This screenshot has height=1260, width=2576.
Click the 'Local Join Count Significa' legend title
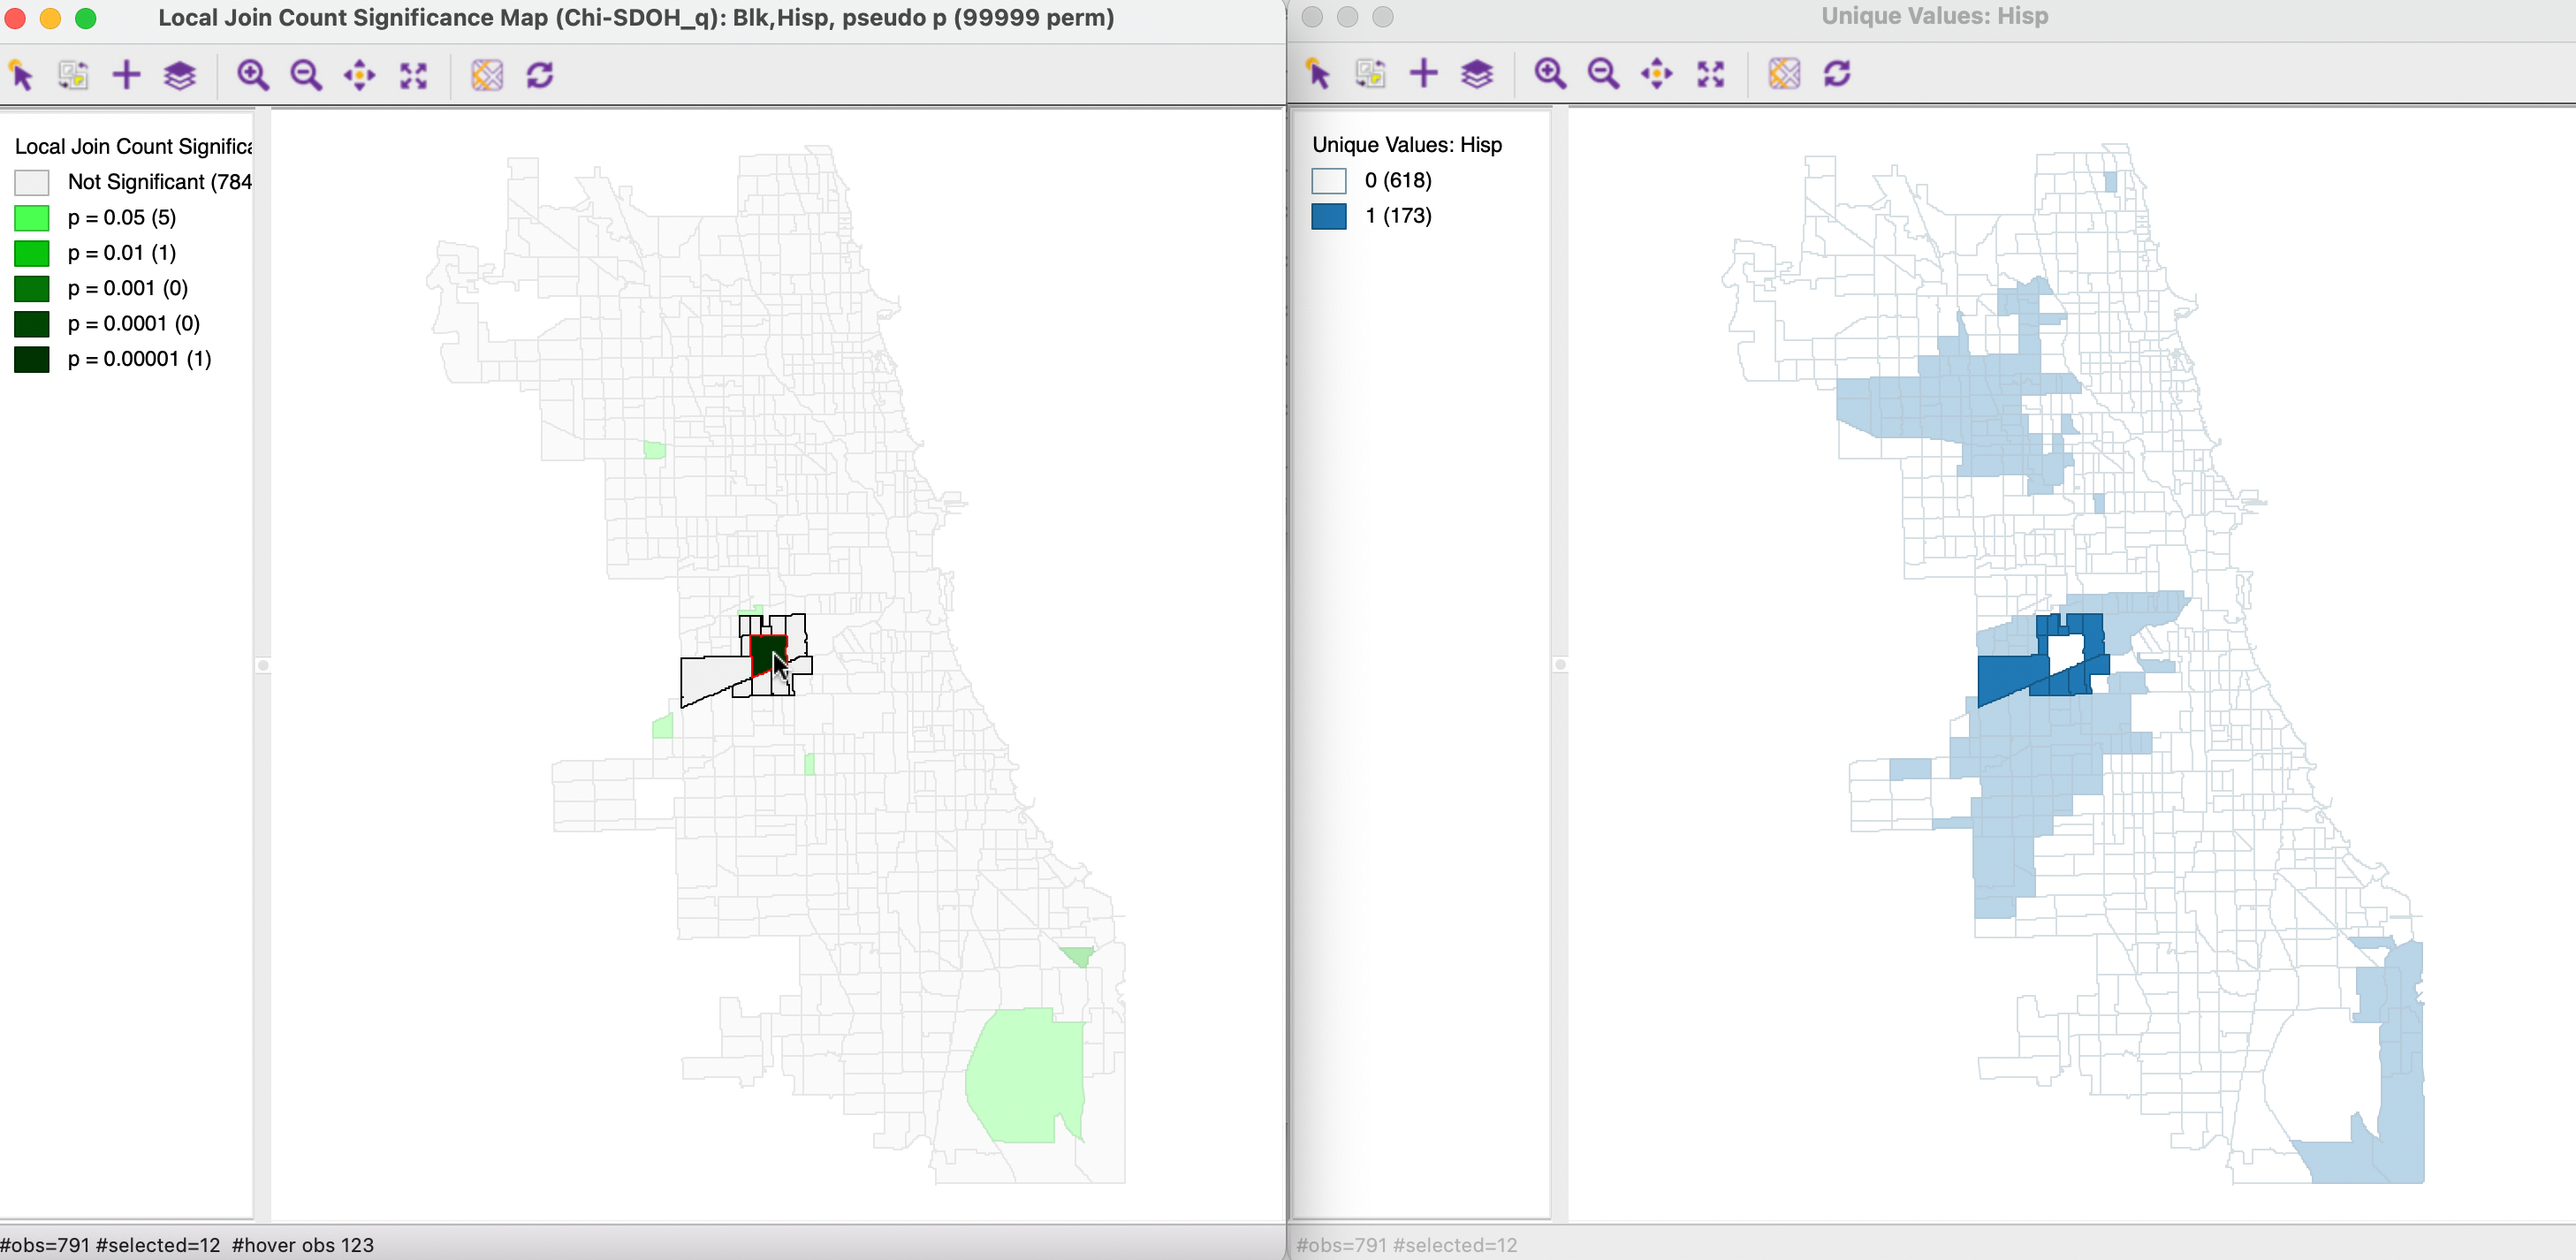point(133,147)
